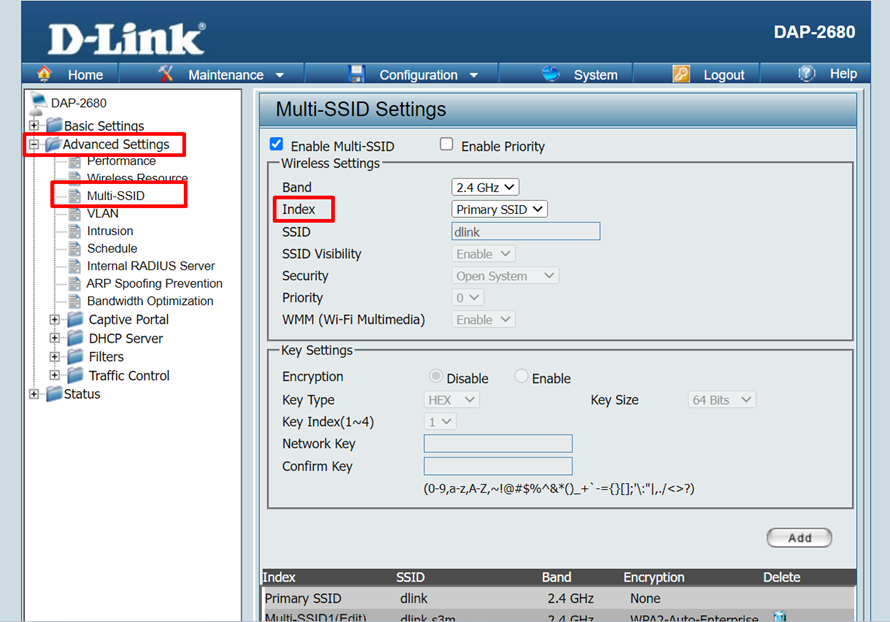Click the Schedule page icon
Viewport: 890px width, 622px height.
click(74, 249)
